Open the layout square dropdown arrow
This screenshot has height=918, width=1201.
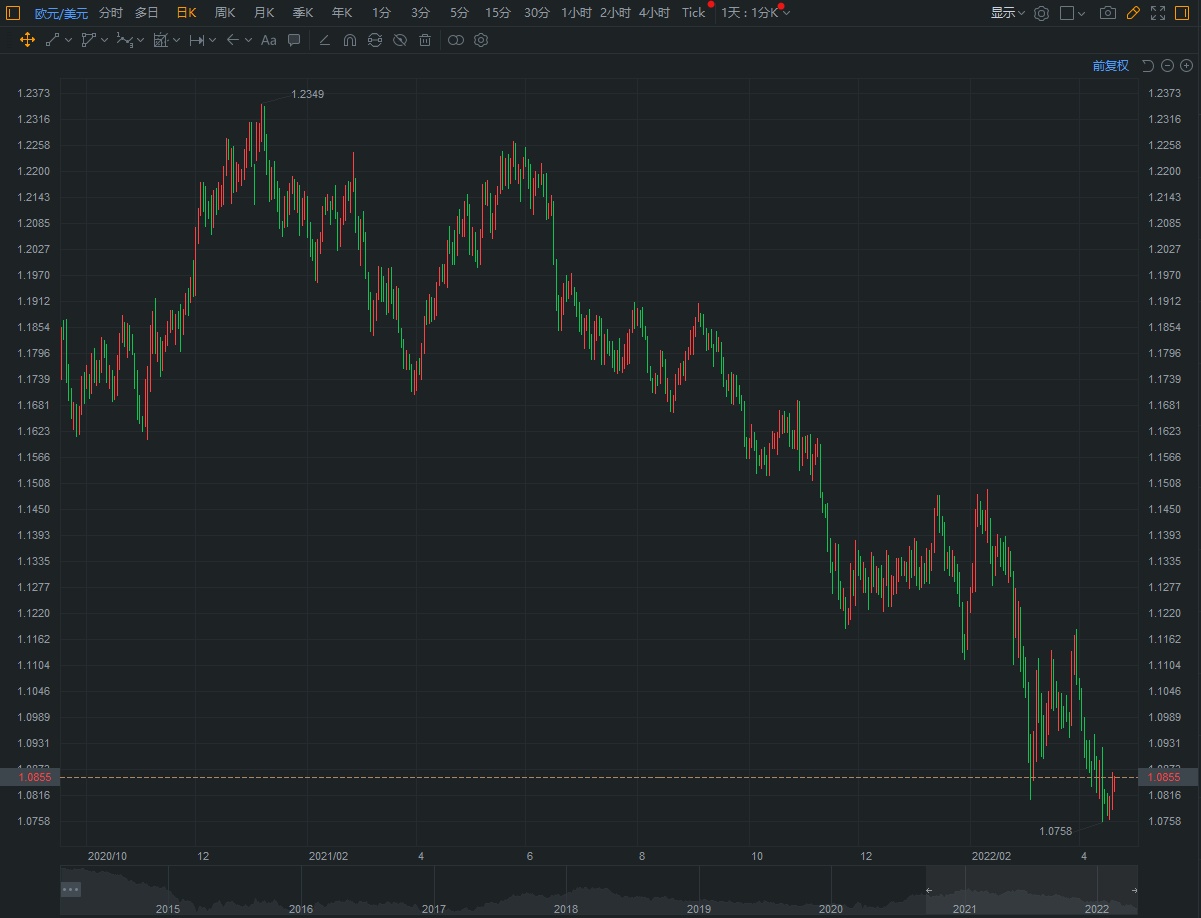(1082, 13)
